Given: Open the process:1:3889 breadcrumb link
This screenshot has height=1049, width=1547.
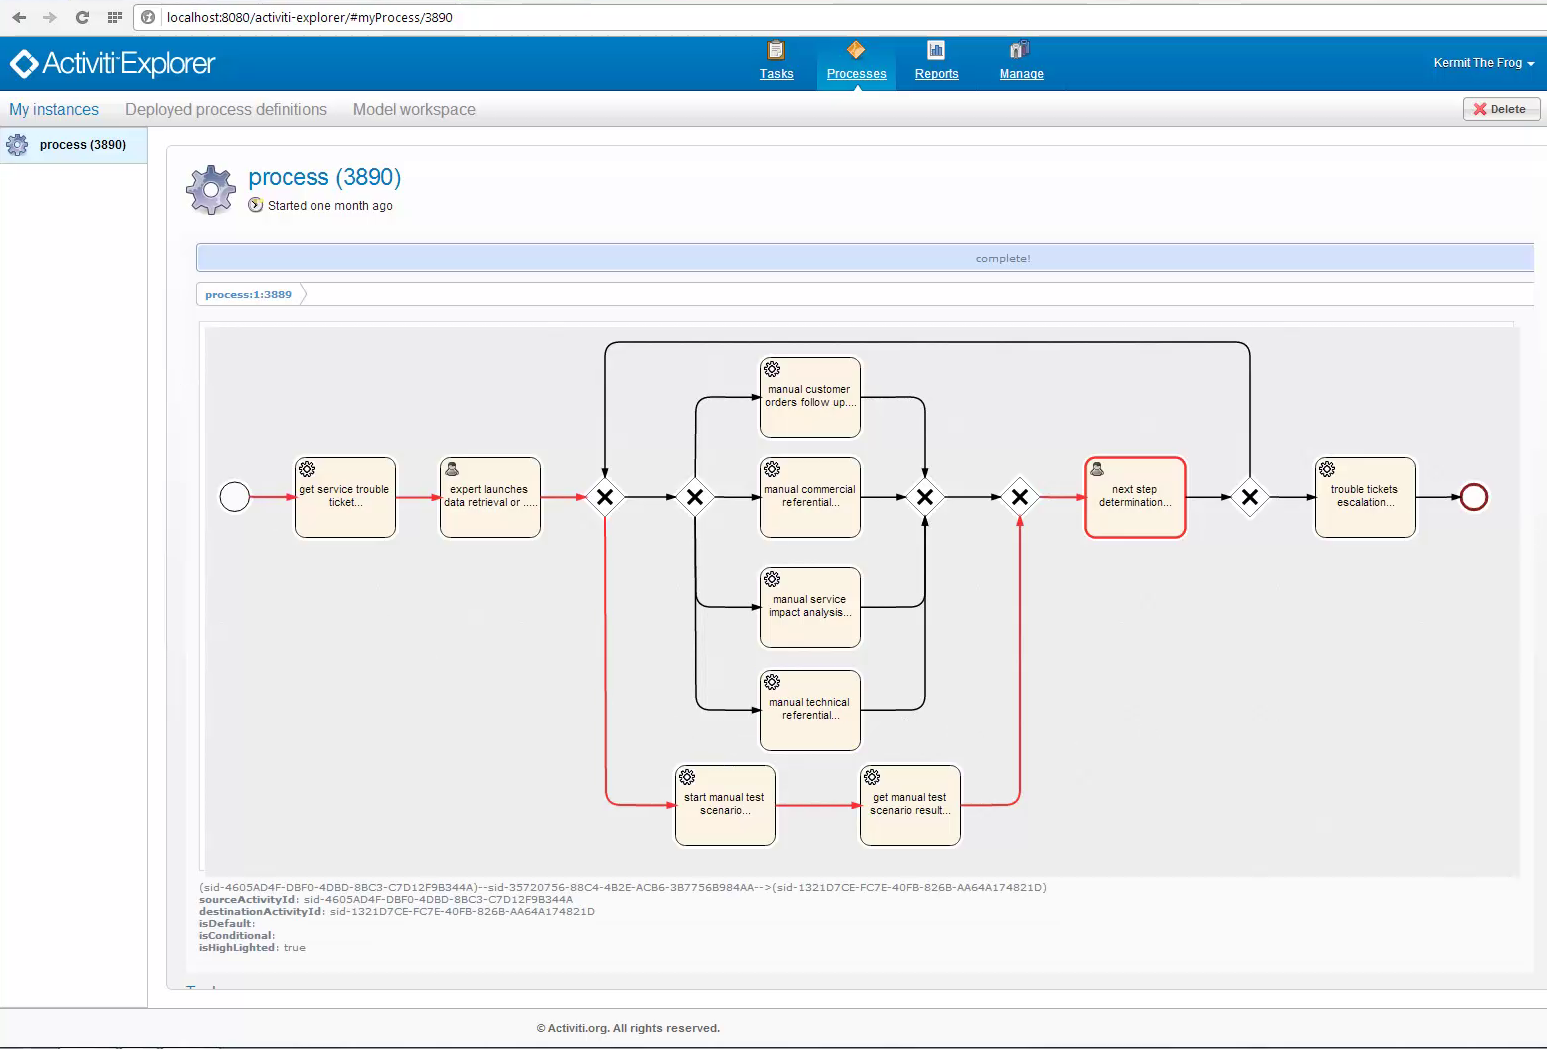Looking at the screenshot, I should [x=248, y=294].
